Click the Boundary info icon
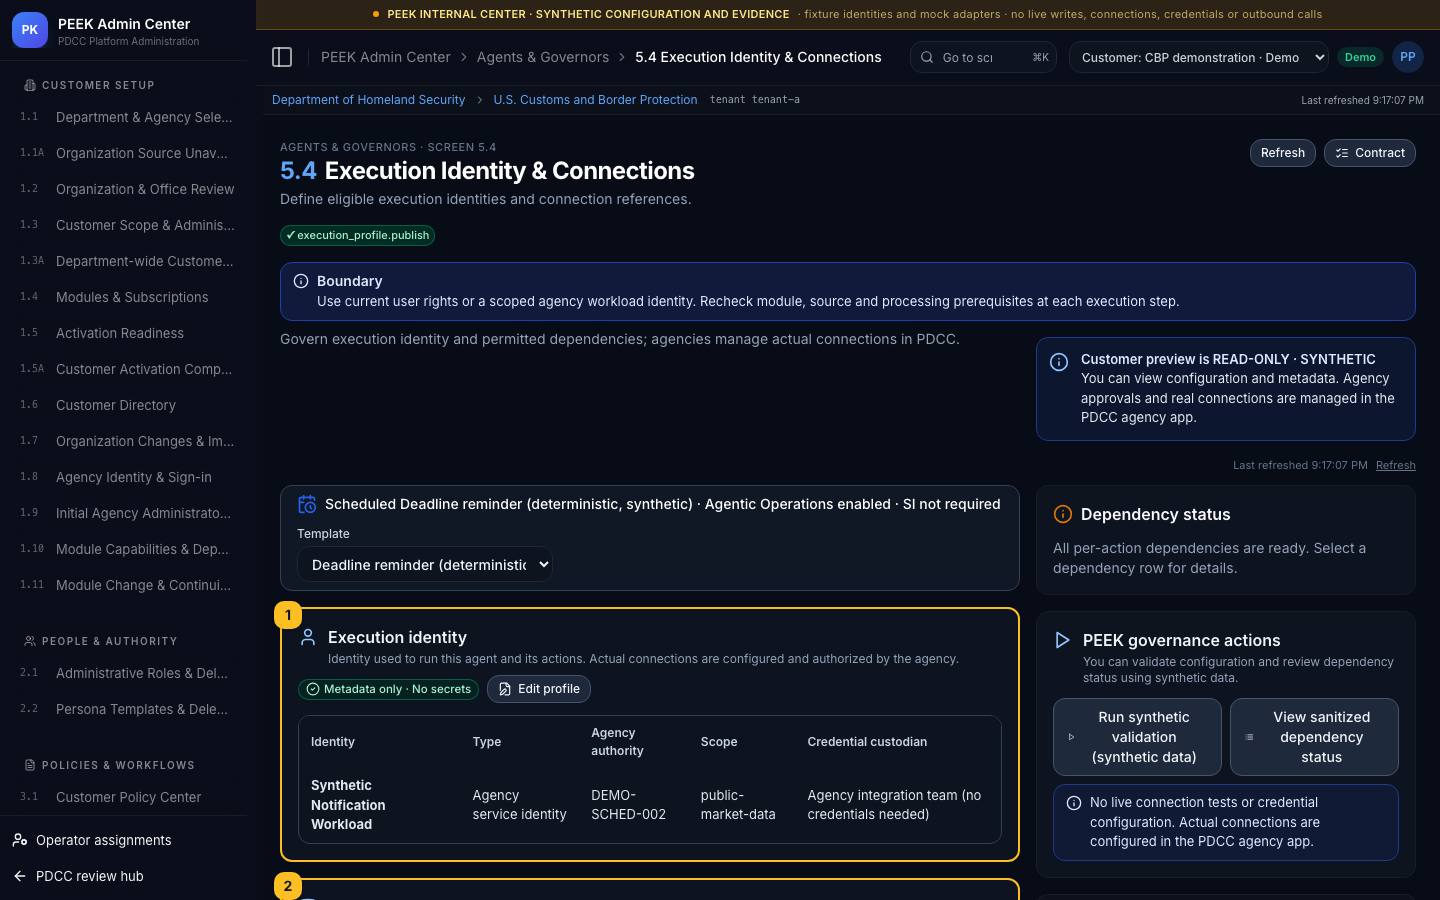This screenshot has height=900, width=1440. point(301,281)
